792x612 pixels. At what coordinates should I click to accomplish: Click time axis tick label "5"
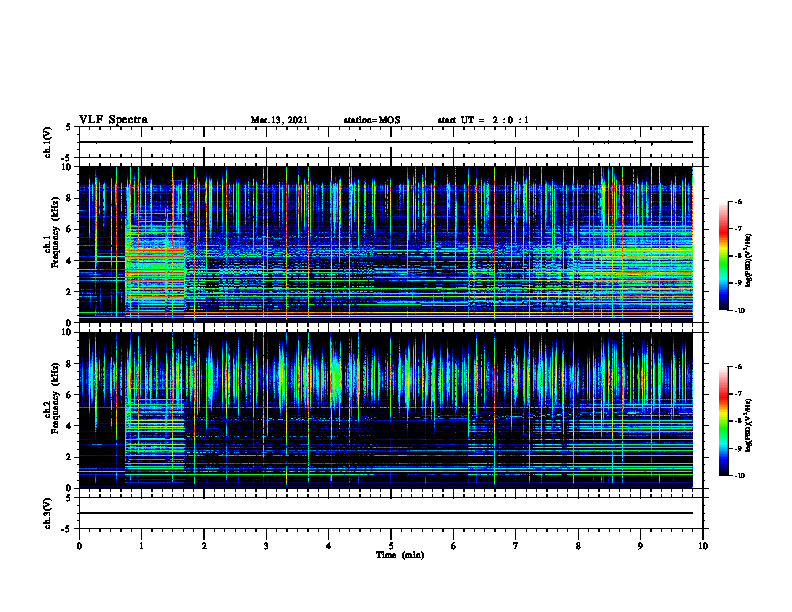[391, 546]
